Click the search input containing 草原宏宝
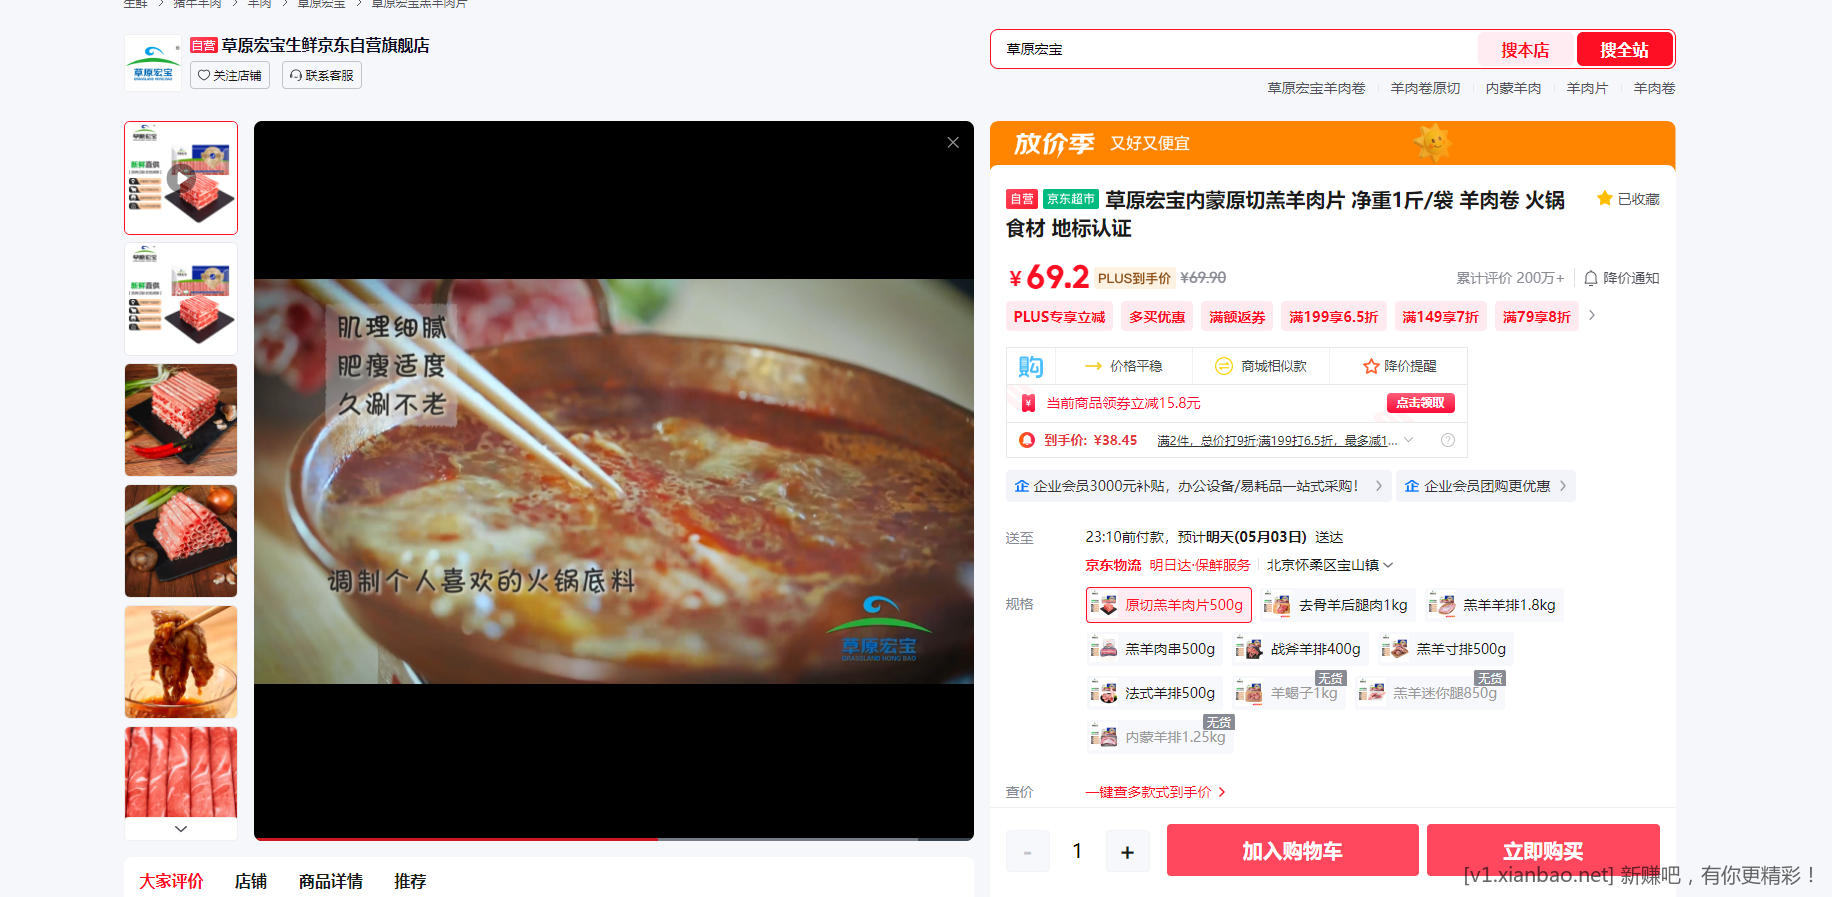The width and height of the screenshot is (1832, 897). 1234,49
